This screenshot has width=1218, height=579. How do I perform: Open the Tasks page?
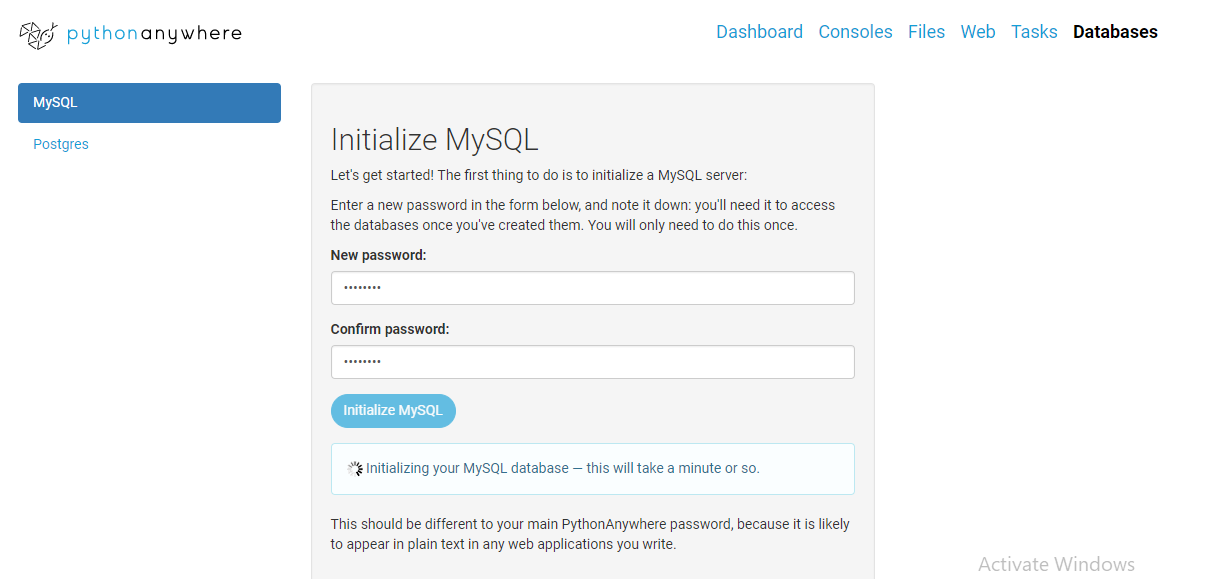coord(1034,31)
